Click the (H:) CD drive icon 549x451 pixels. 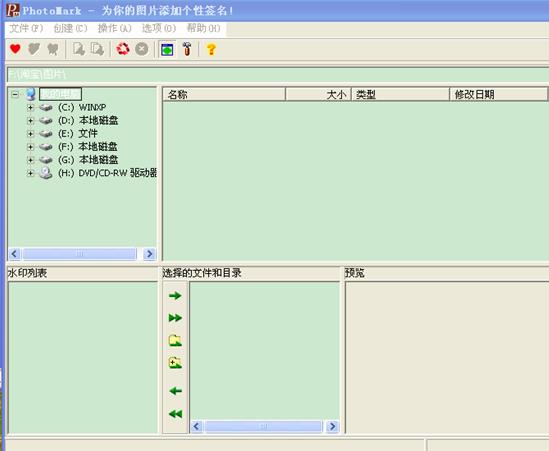pyautogui.click(x=46, y=173)
